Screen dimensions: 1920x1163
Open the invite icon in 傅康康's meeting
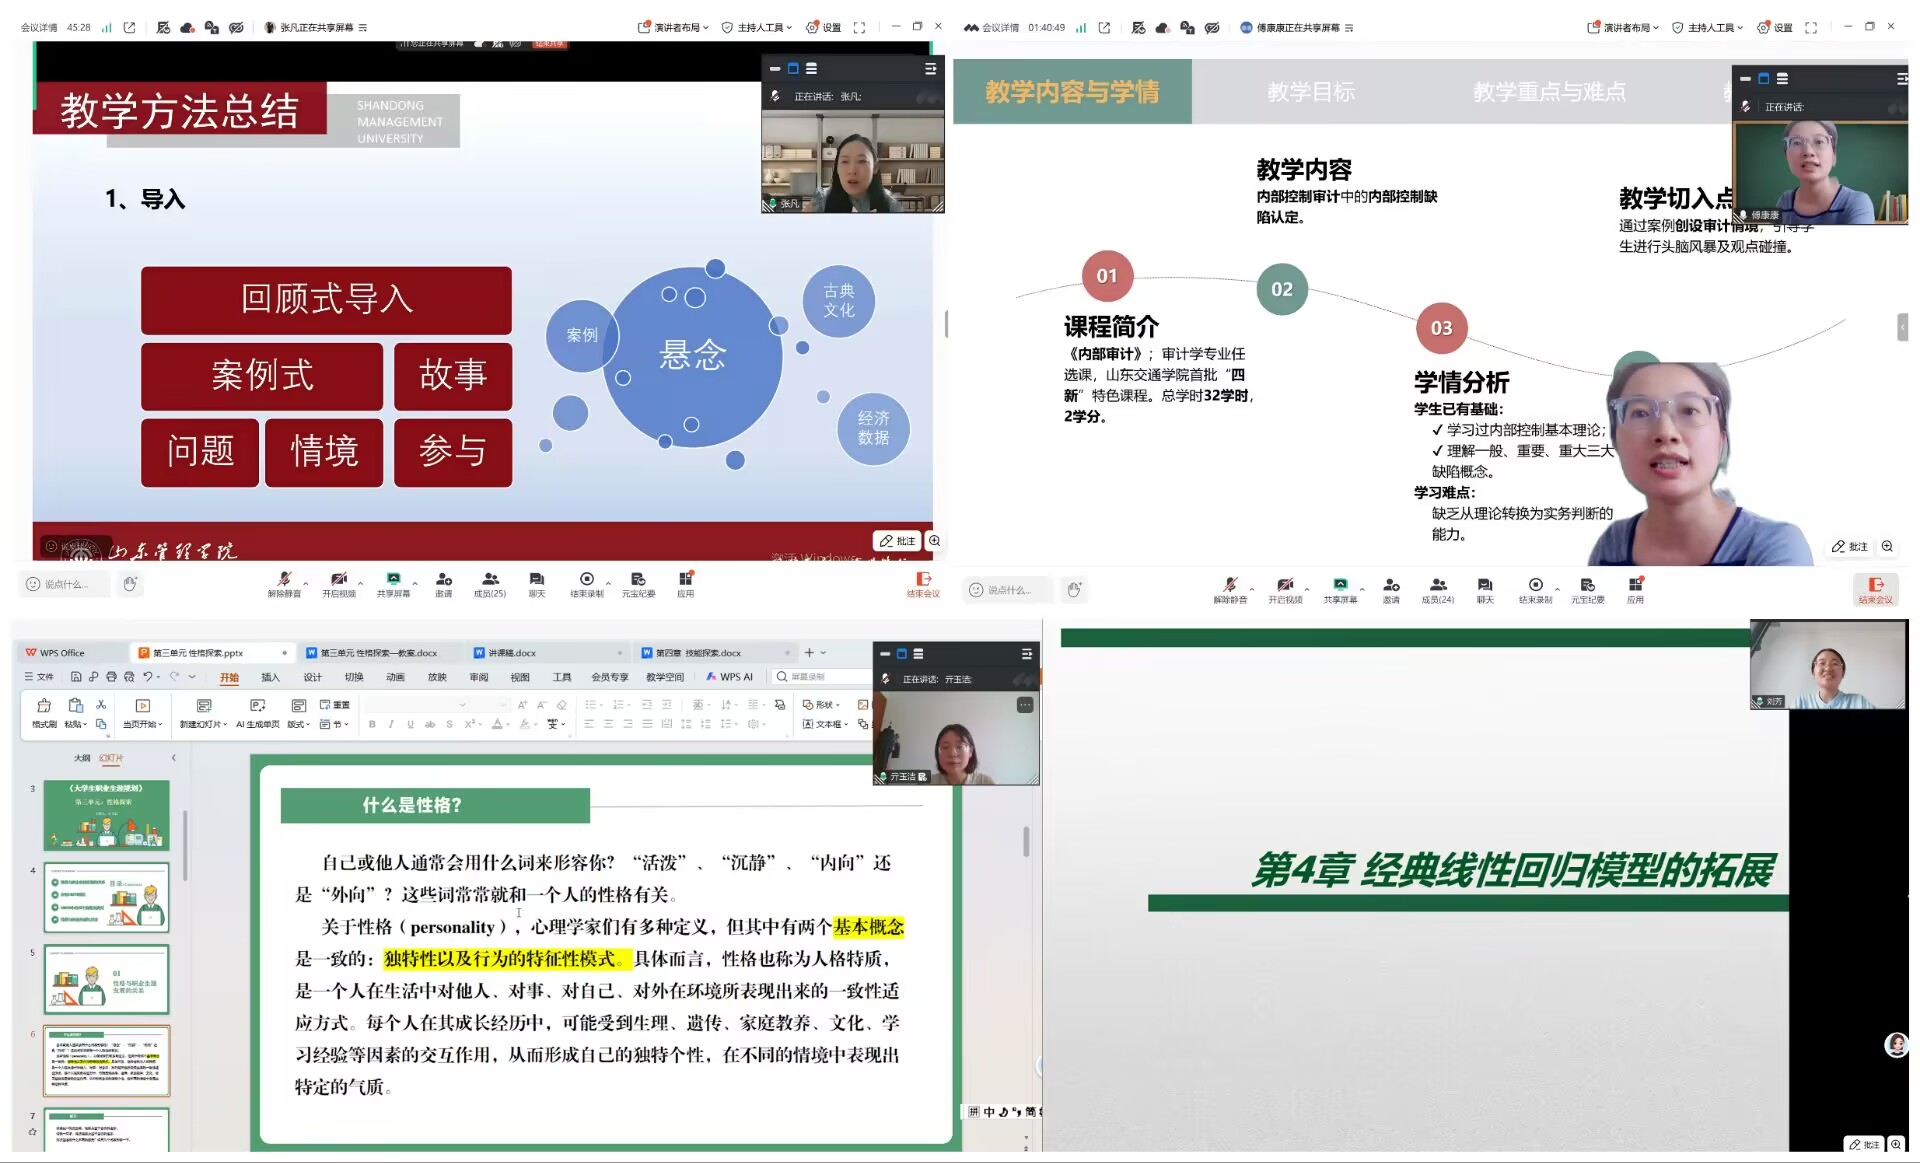pyautogui.click(x=1391, y=590)
